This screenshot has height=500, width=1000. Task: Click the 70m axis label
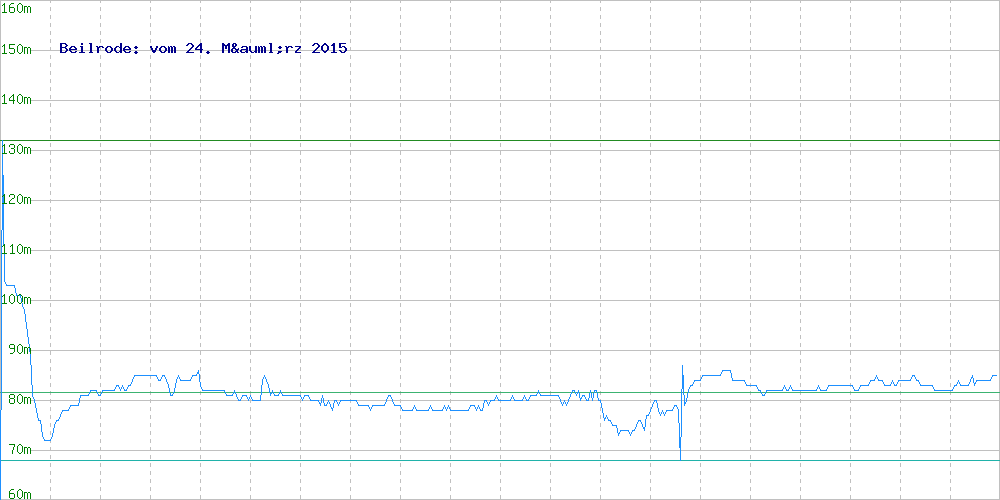click(20, 450)
